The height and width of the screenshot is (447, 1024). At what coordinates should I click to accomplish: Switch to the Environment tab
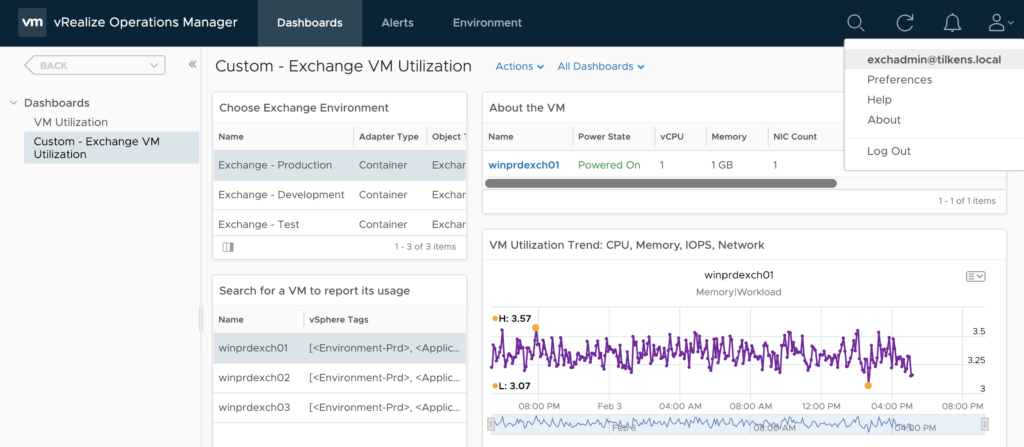pos(487,22)
